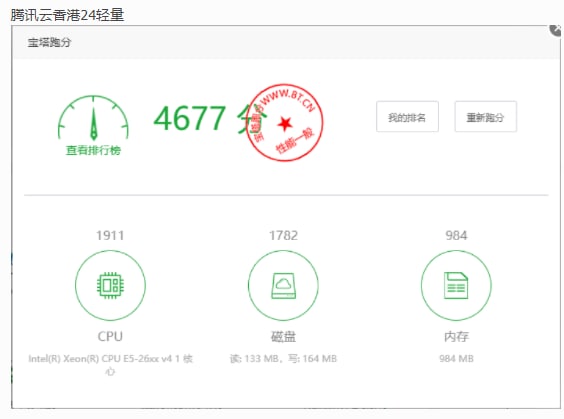Click the 内存 label text

(456, 337)
